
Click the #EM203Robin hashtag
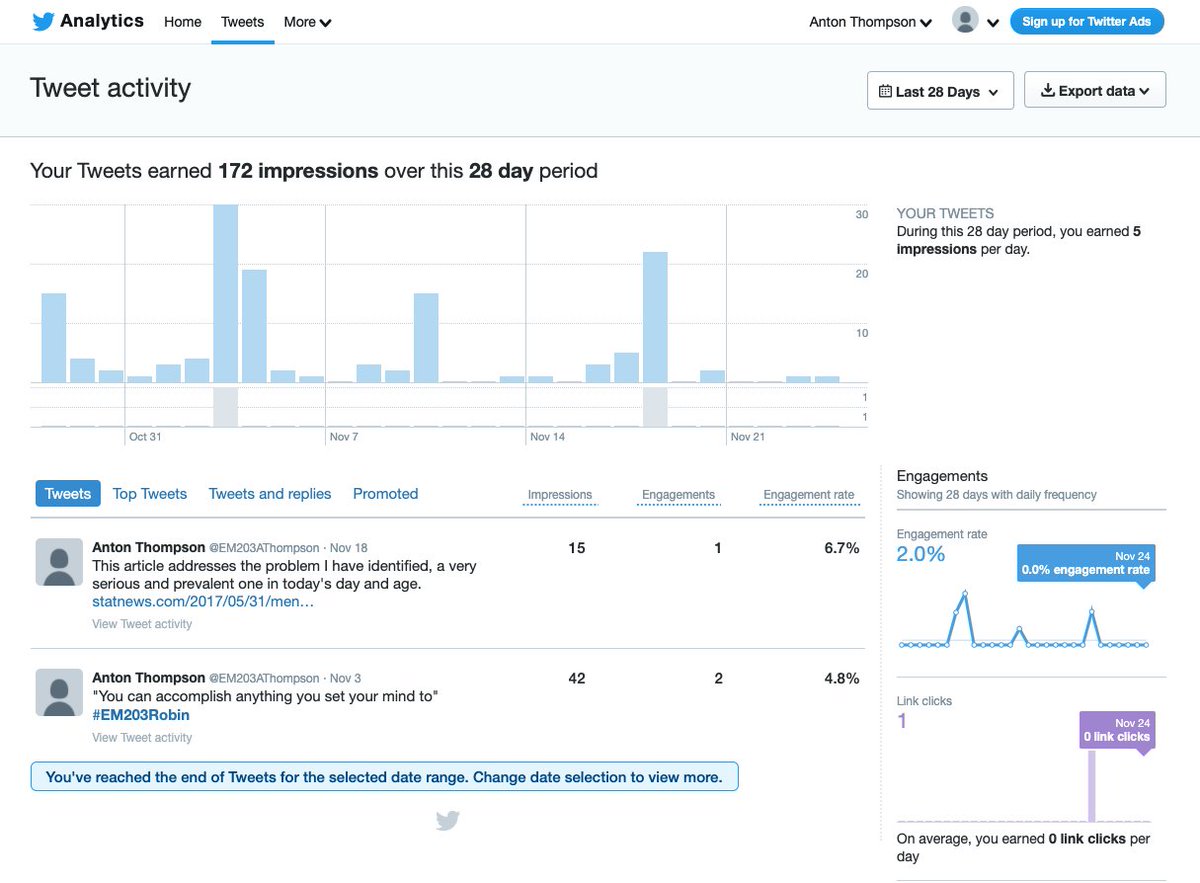pyautogui.click(x=141, y=715)
